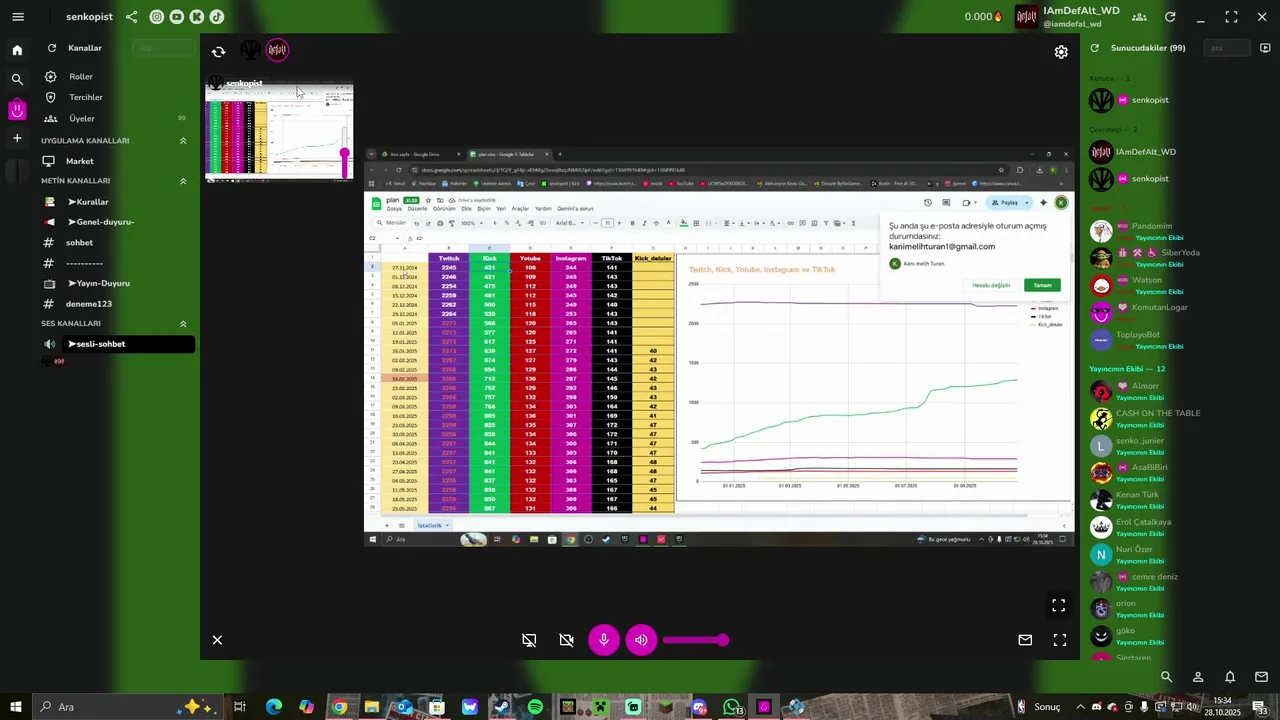
Task: Refresh the Sunucudakiler member list
Action: tap(1095, 48)
